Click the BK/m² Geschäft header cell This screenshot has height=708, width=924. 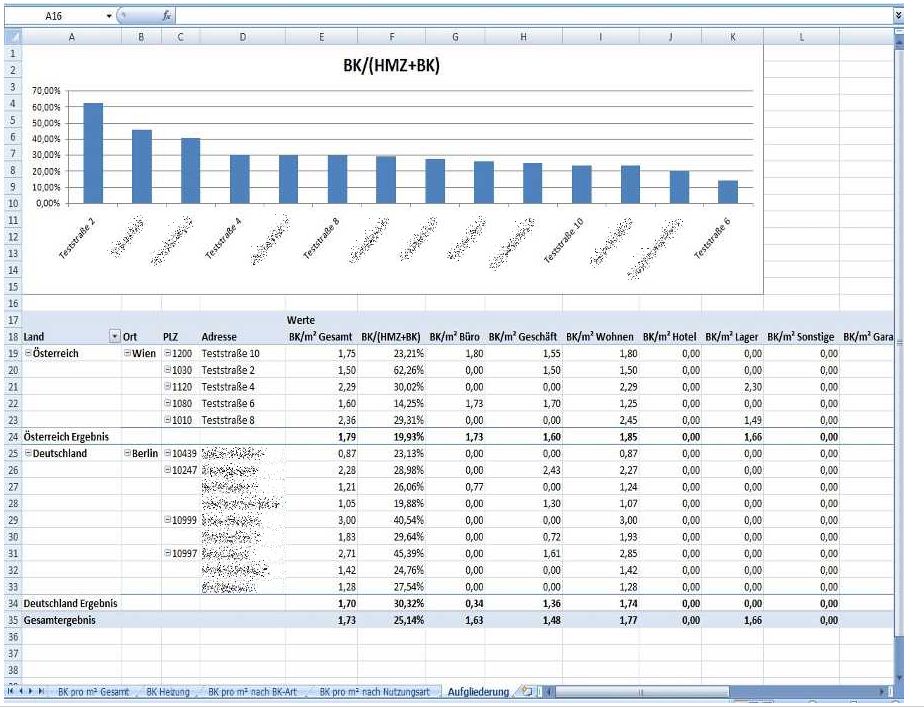tap(523, 337)
